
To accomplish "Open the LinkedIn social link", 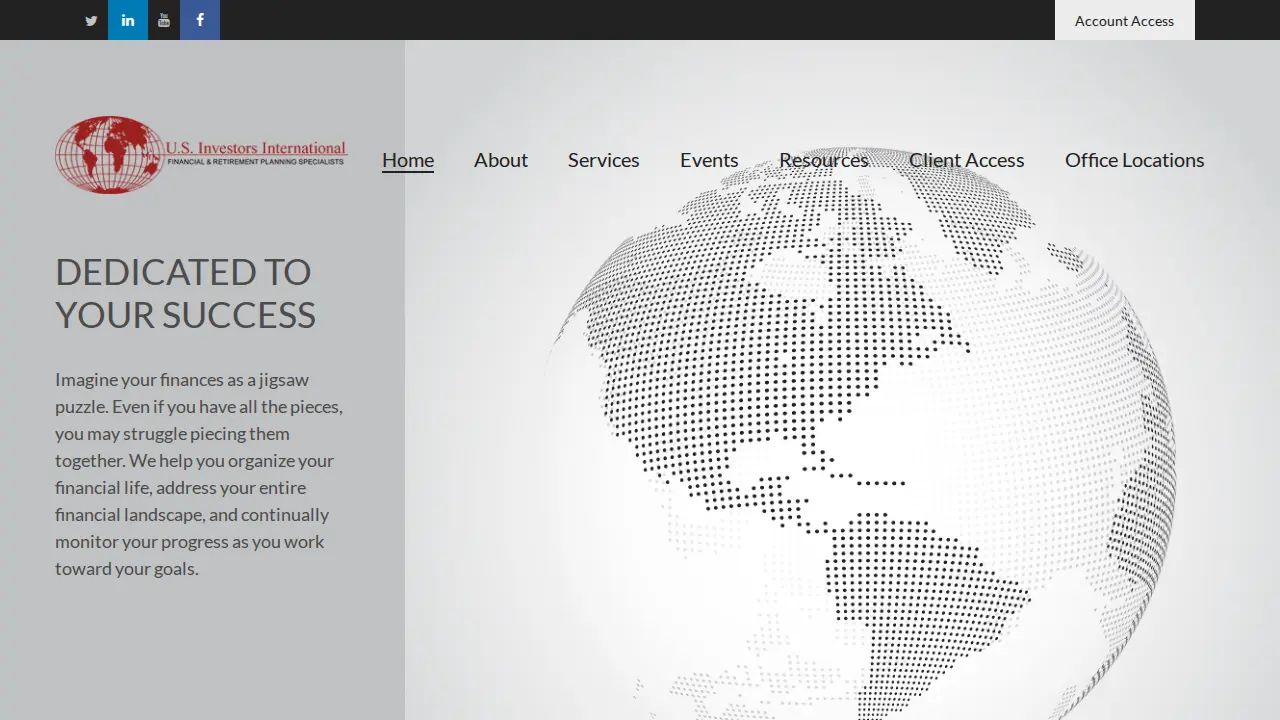I will 128,20.
